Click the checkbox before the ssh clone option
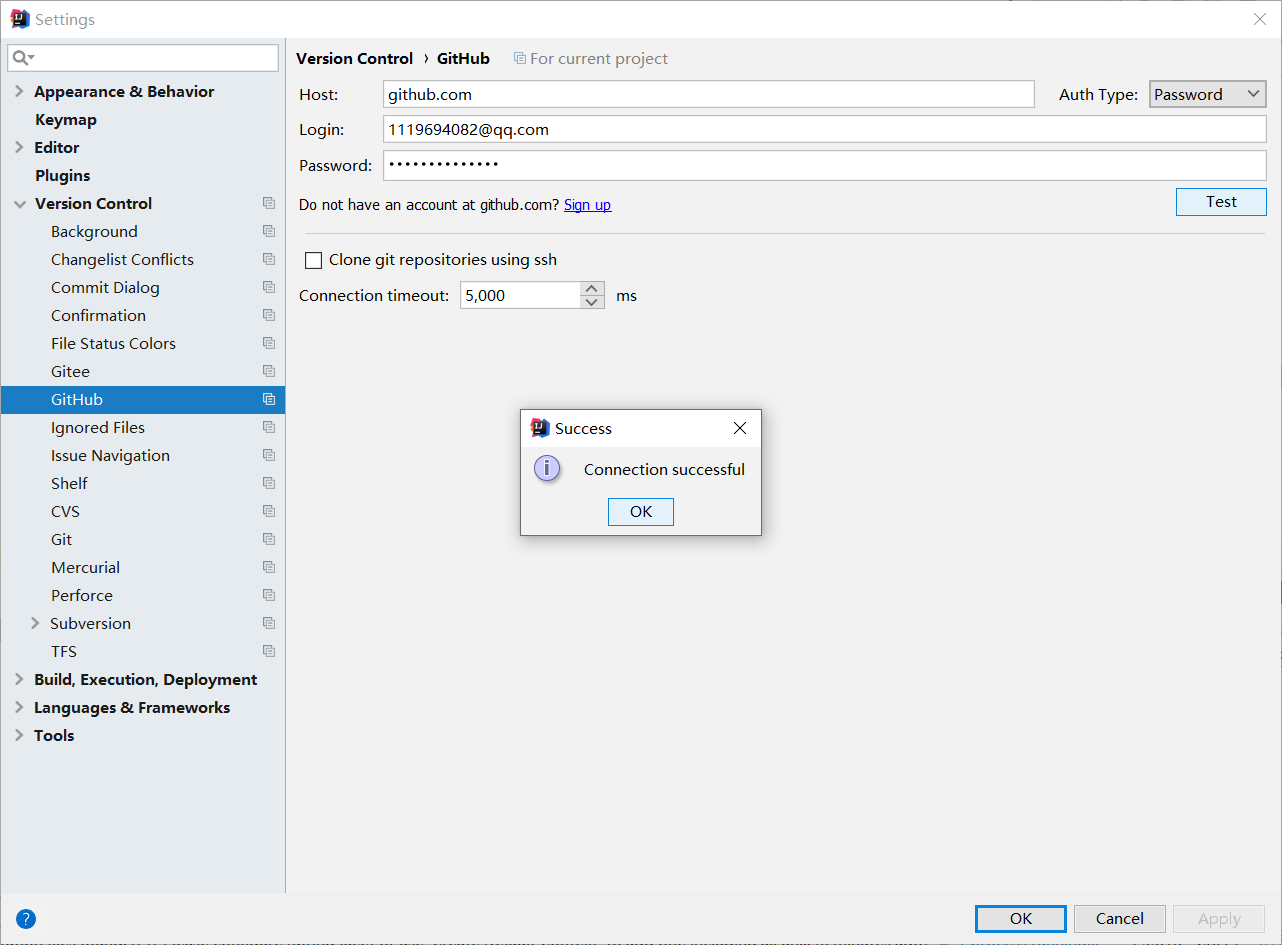 tap(313, 260)
